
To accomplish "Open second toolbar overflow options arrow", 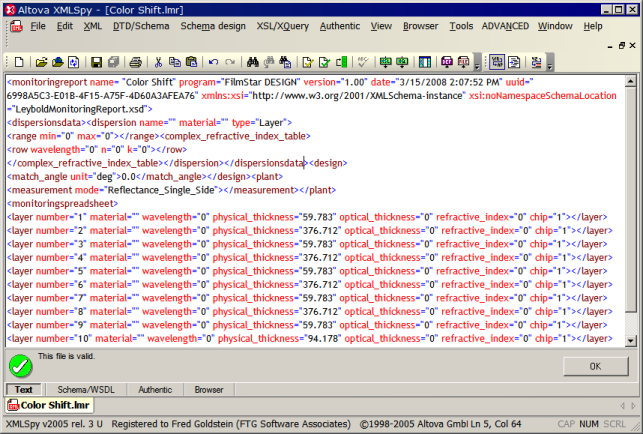I will (550, 63).
